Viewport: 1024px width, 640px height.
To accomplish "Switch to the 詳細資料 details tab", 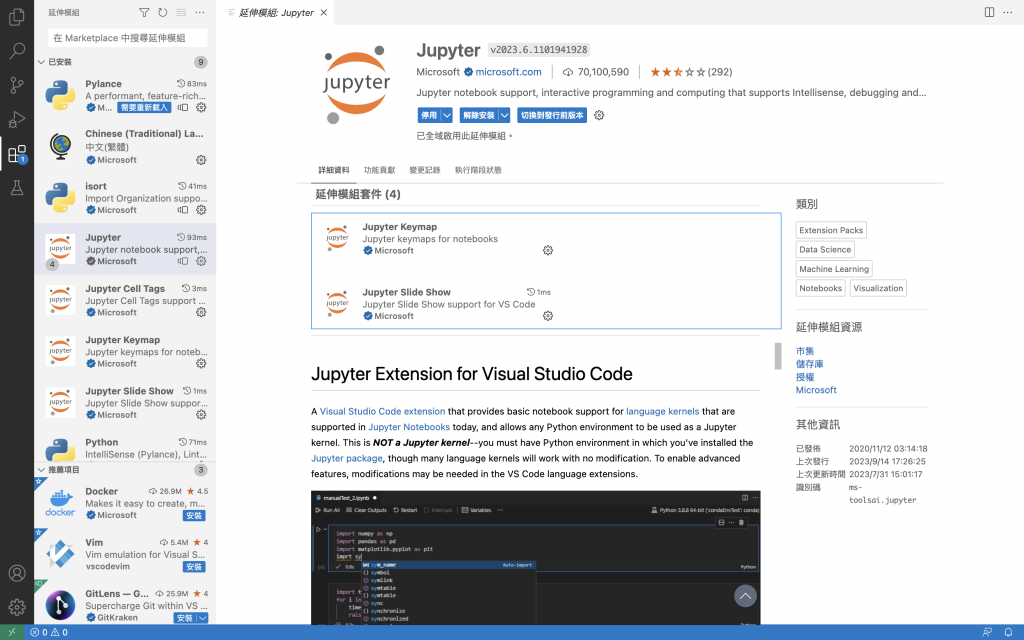I will tap(334, 170).
